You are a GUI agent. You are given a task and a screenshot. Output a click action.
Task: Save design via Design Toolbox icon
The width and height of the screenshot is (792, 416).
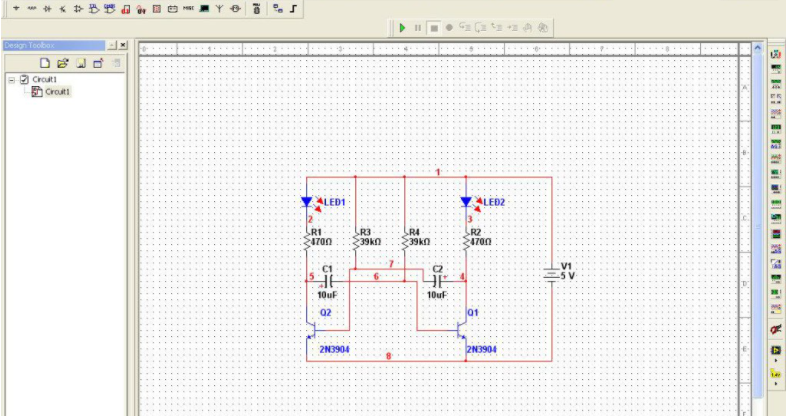coord(81,63)
